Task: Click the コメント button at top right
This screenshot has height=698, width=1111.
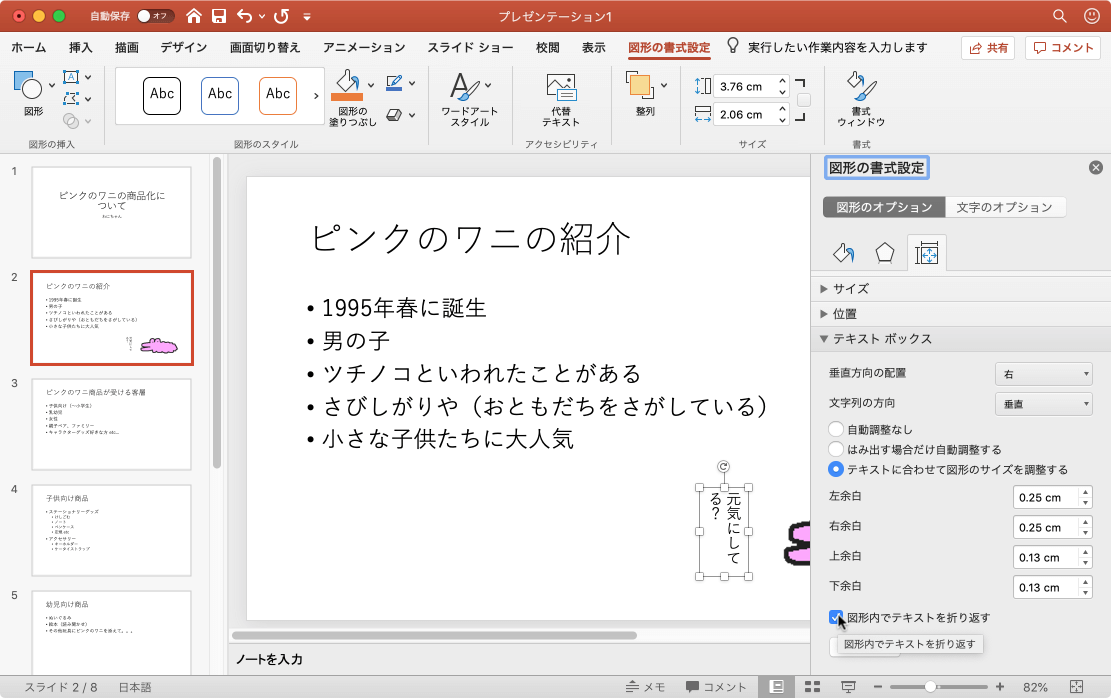Action: tap(1062, 48)
